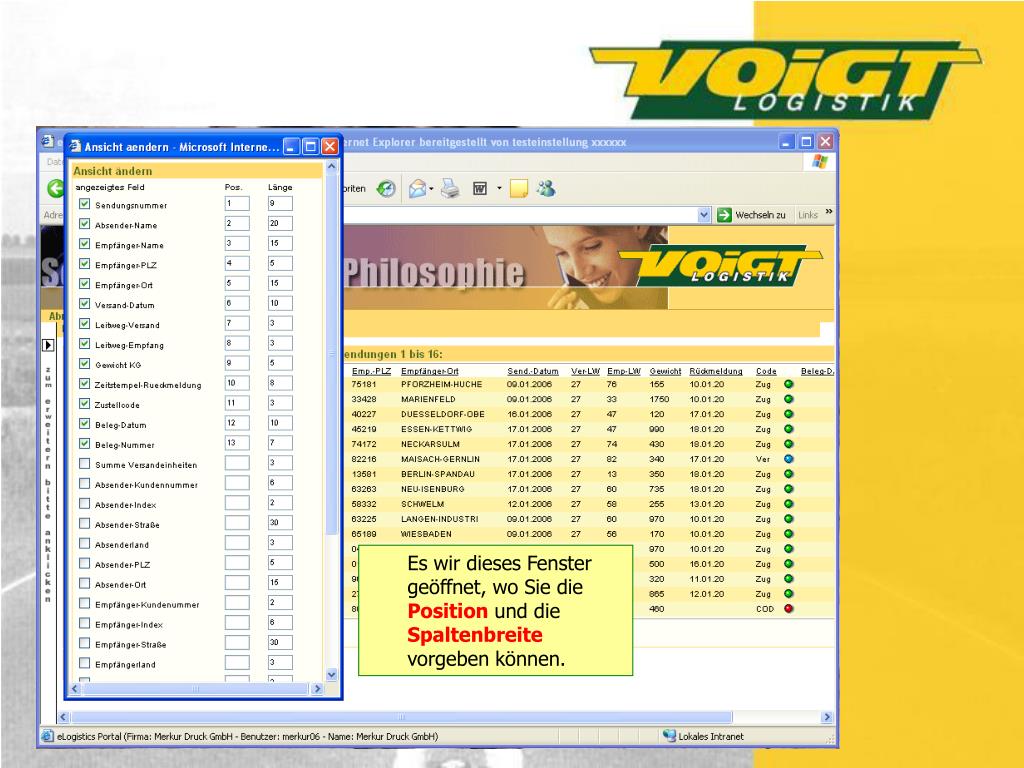Click Pos. field for Summe Versandeinheiten
The image size is (1024, 768).
(237, 463)
